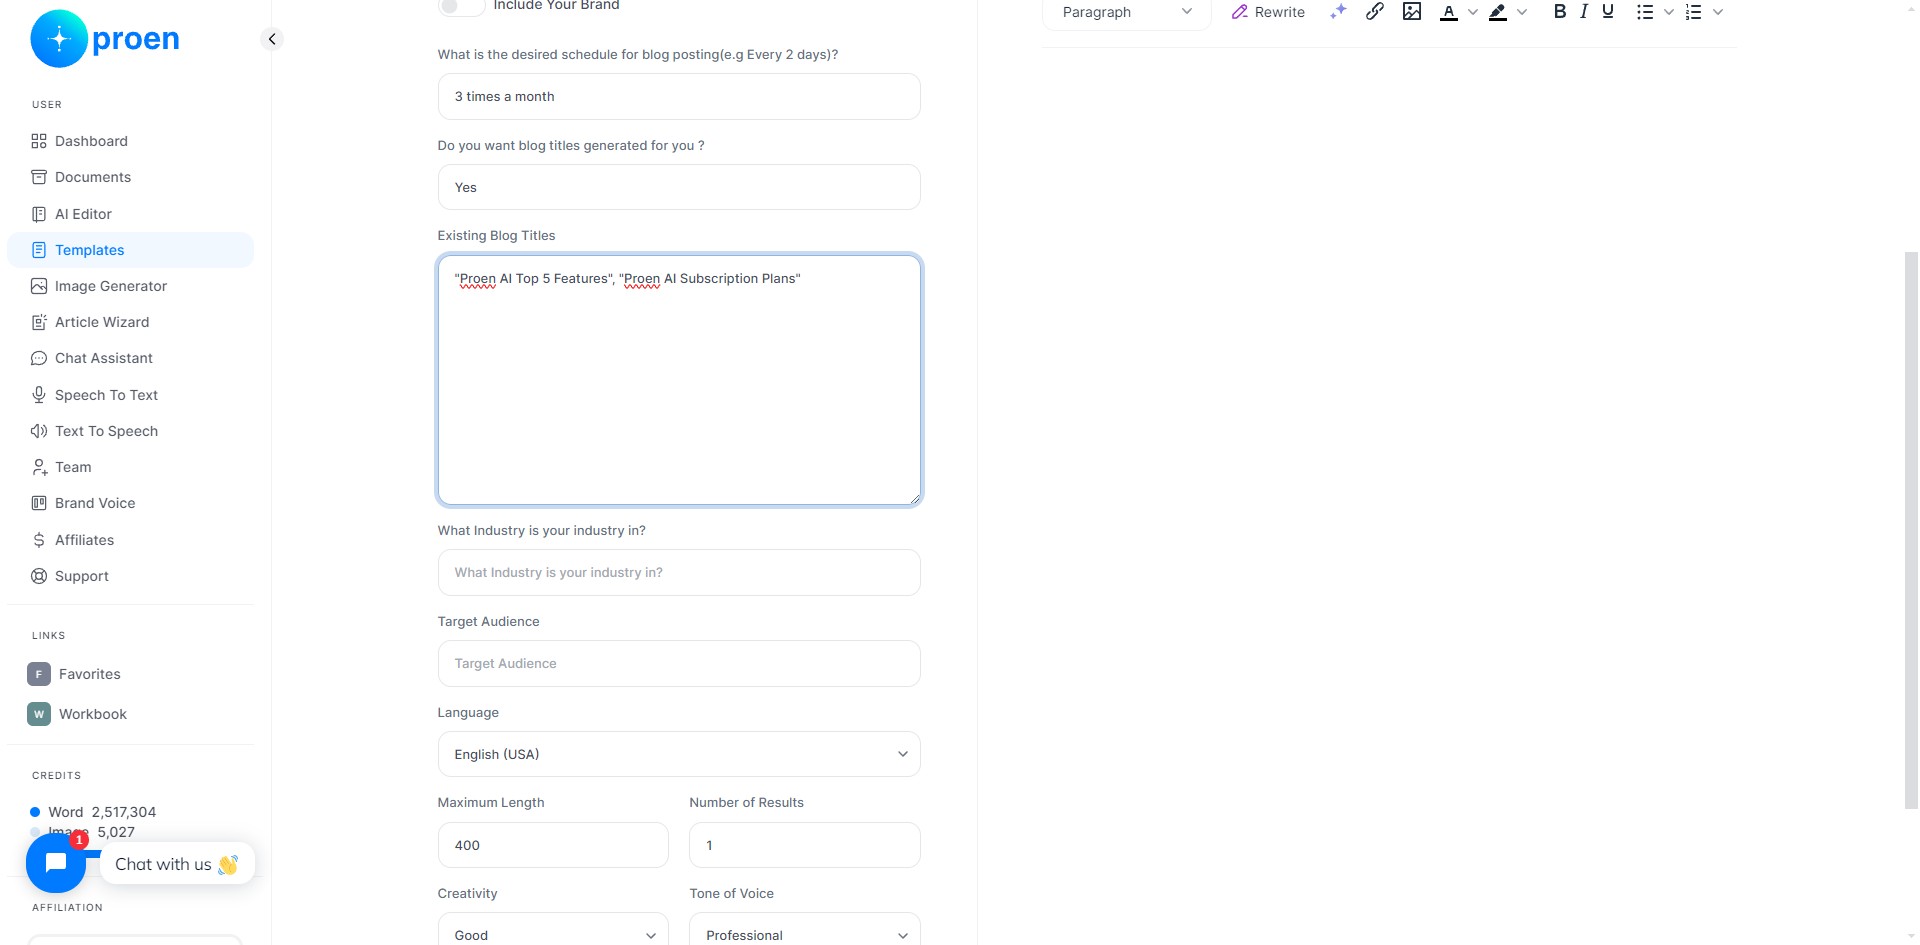Toggle Include Your Brand switch
The height and width of the screenshot is (945, 1920).
[461, 6]
